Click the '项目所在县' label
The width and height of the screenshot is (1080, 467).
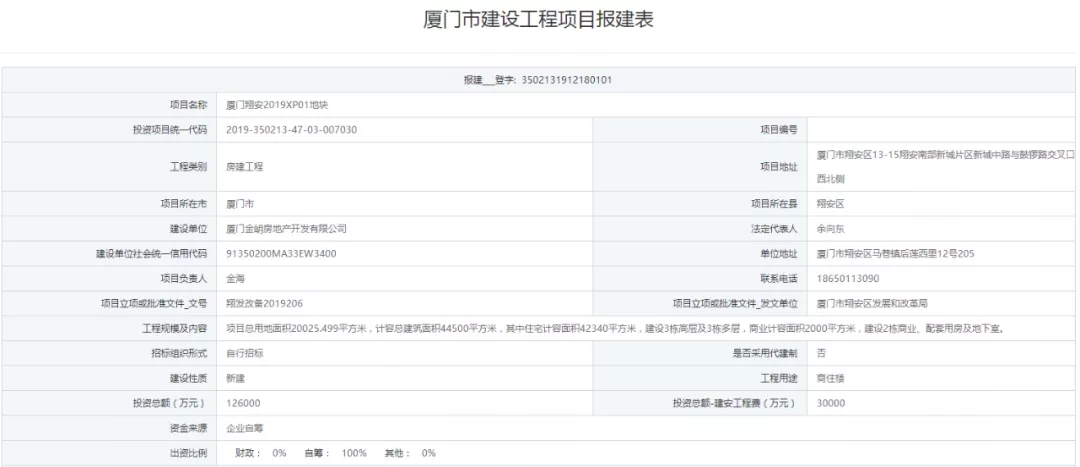774,204
